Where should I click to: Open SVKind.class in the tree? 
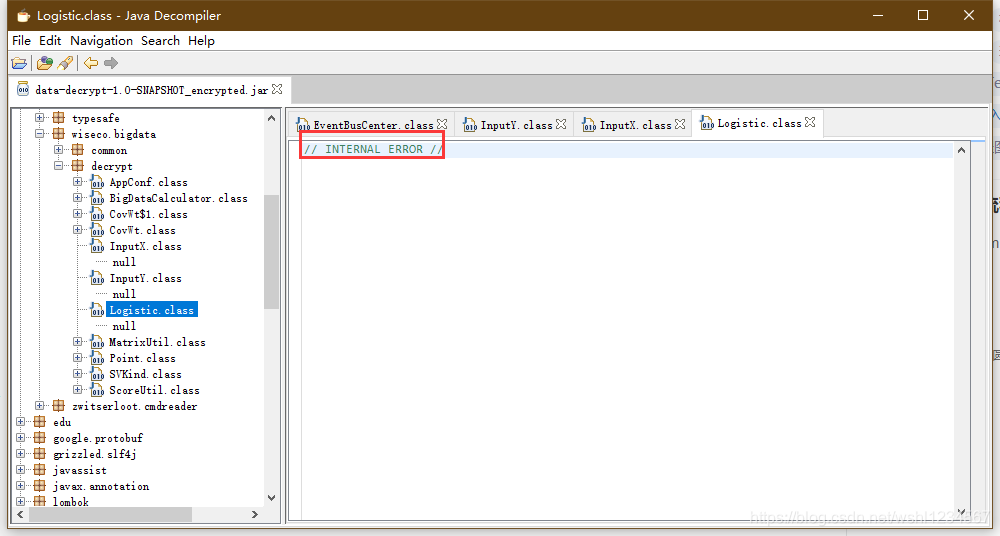[145, 375]
